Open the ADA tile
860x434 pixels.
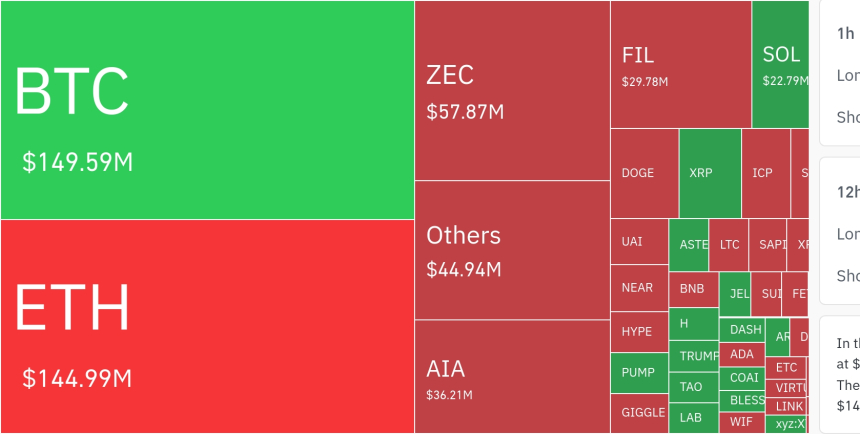(742, 354)
